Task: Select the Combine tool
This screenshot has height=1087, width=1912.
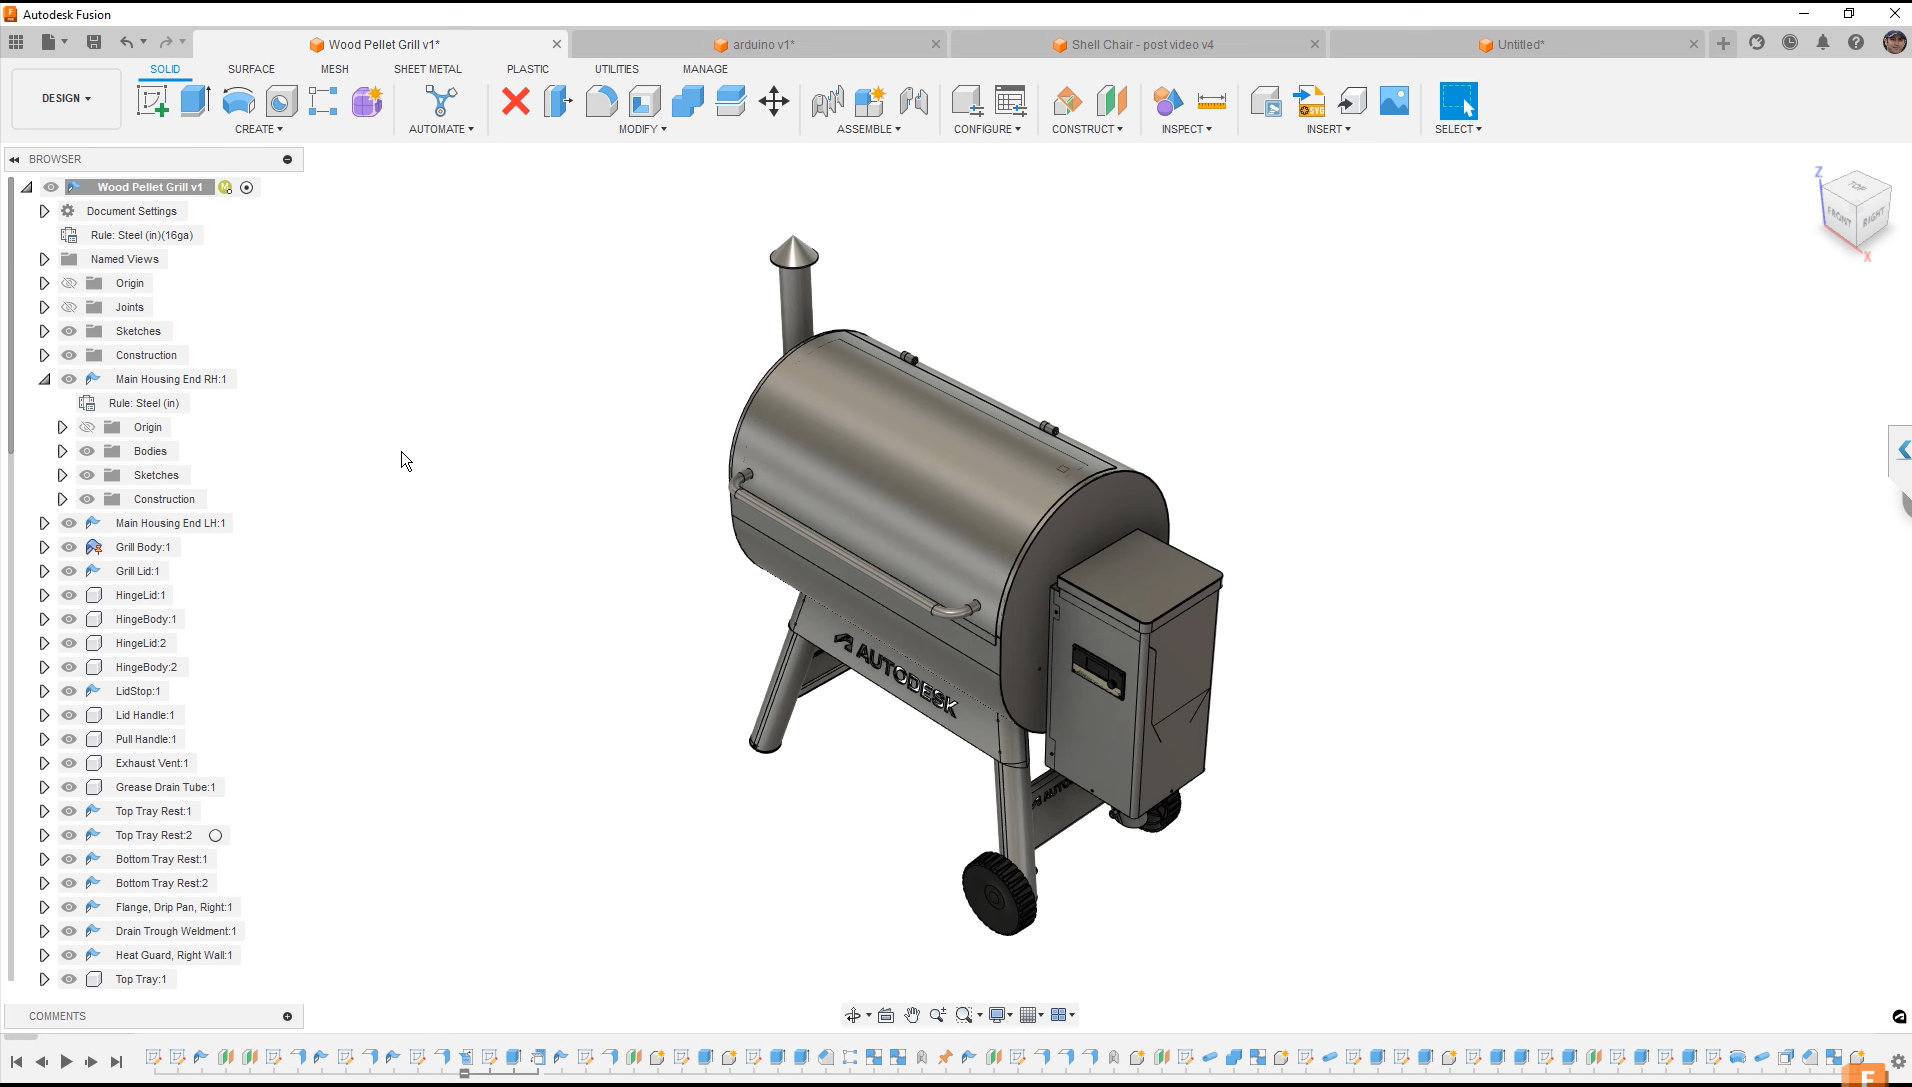Action: [x=688, y=101]
